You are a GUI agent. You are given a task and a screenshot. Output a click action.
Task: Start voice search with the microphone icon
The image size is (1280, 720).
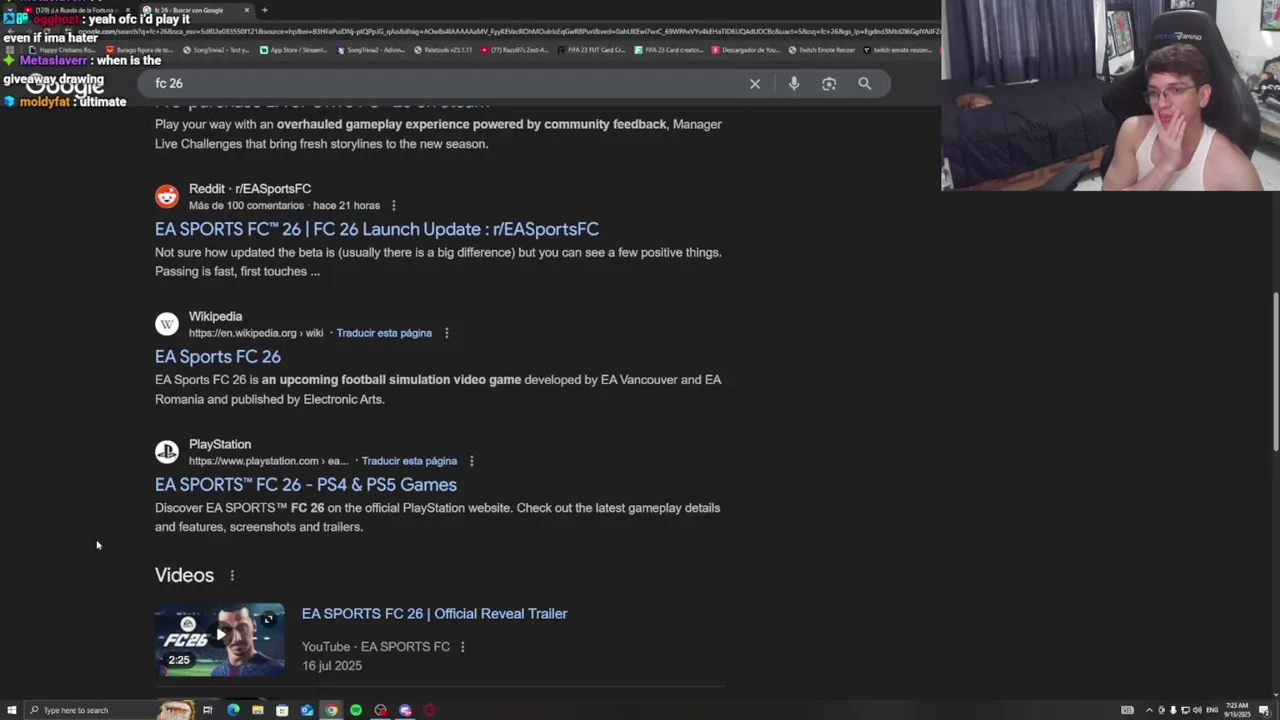pos(794,84)
